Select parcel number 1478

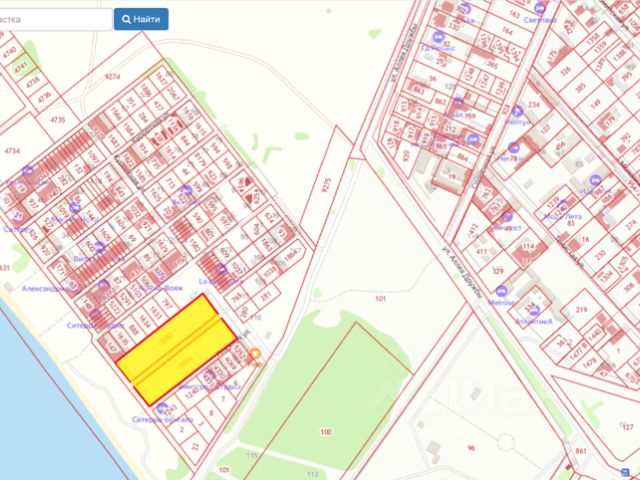pos(590,361)
